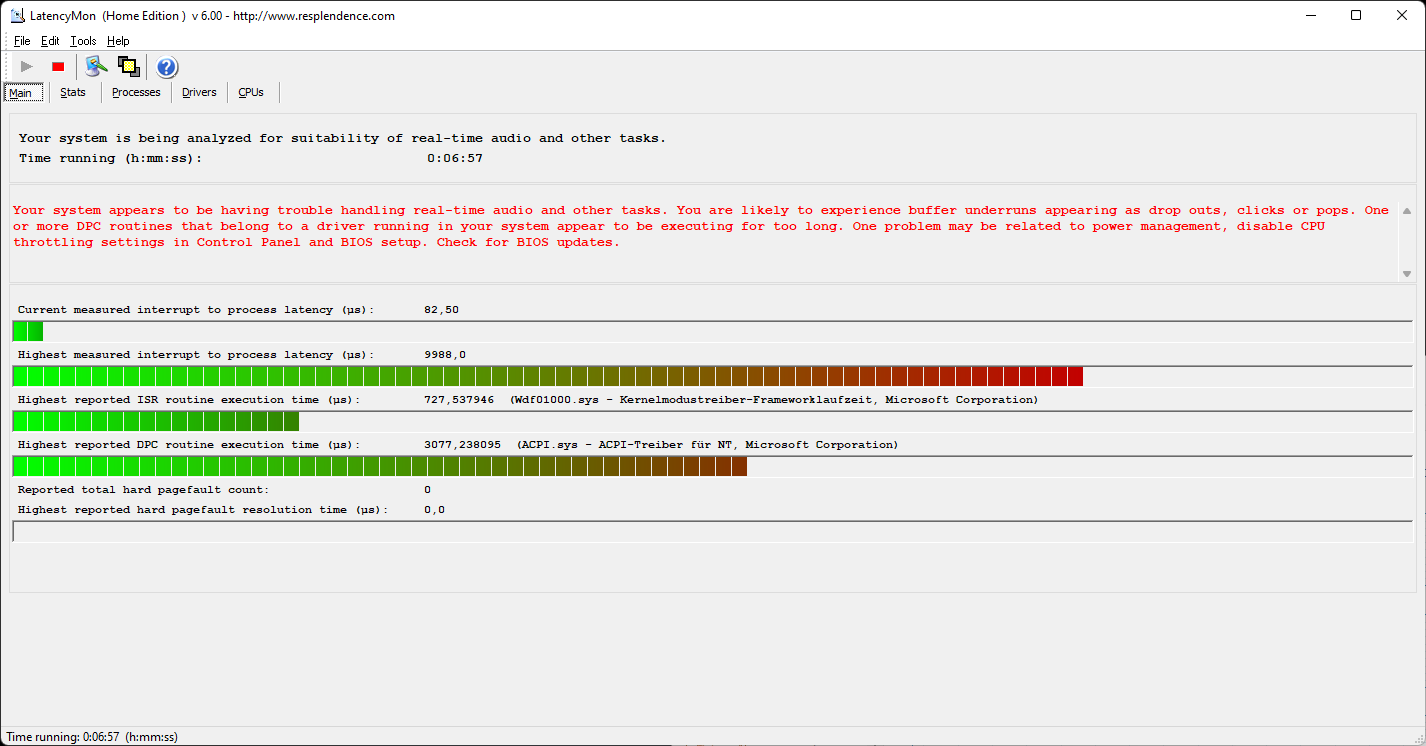The image size is (1426, 746).
Task: Open the Edit menu
Action: (x=50, y=41)
